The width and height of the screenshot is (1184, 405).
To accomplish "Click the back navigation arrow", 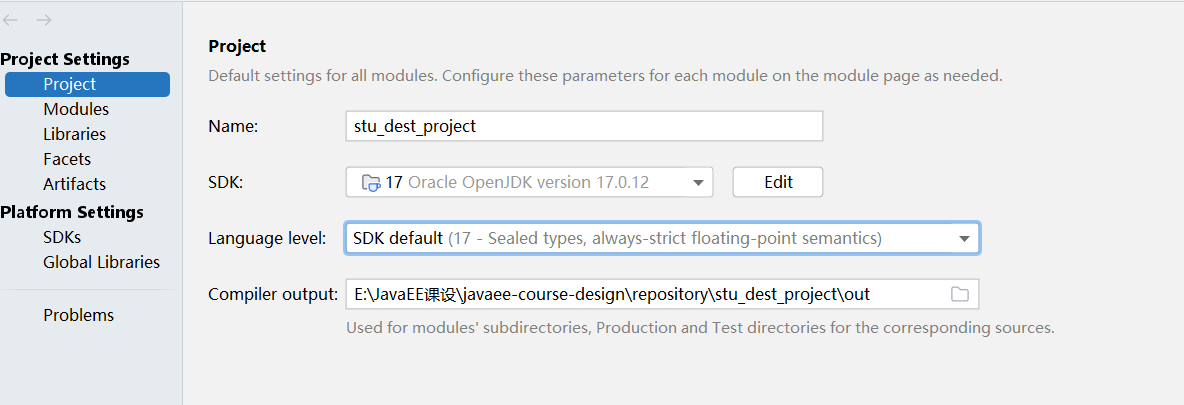I will pyautogui.click(x=10, y=20).
